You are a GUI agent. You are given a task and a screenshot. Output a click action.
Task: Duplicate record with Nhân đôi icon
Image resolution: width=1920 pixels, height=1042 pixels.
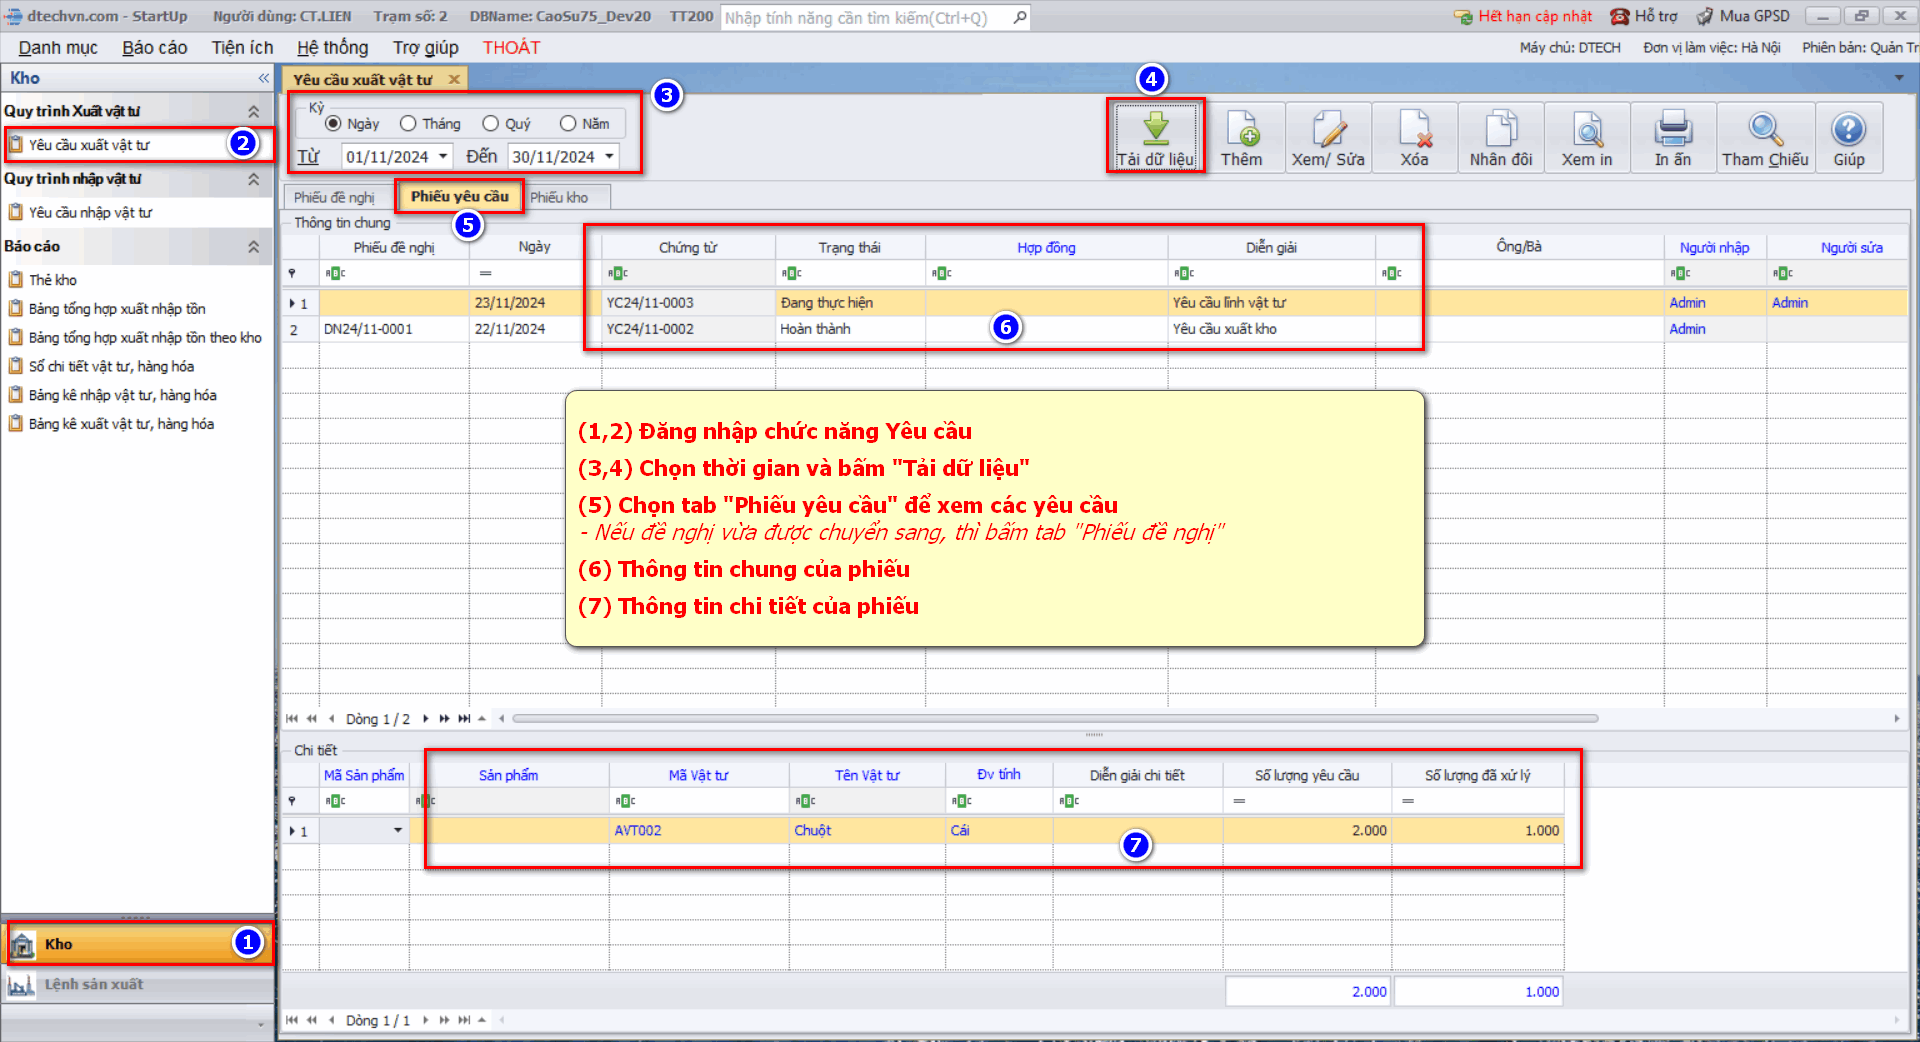point(1500,129)
